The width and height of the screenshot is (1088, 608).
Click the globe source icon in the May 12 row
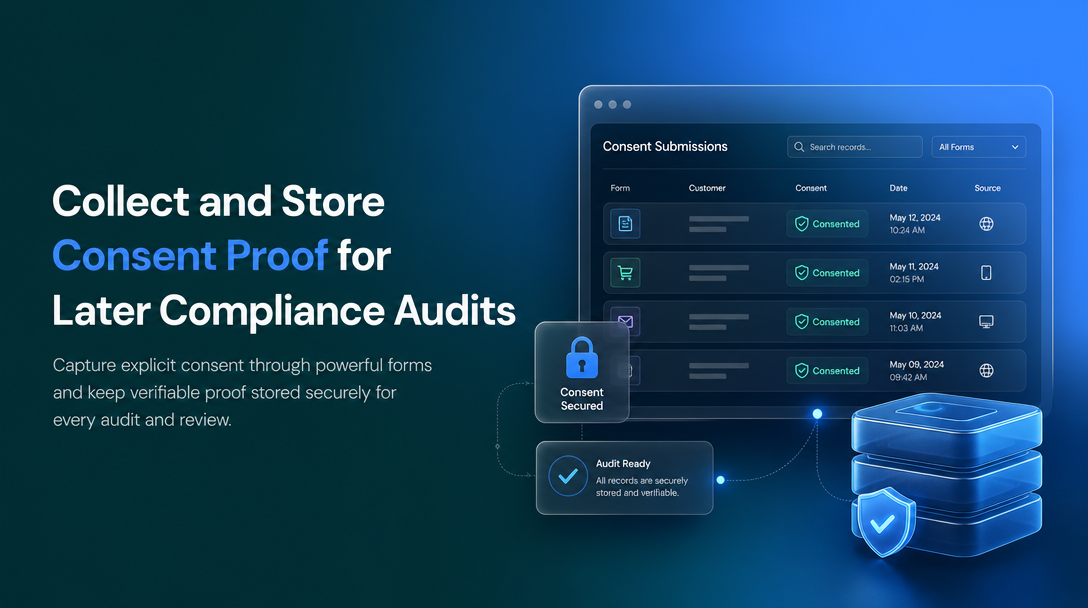[986, 223]
